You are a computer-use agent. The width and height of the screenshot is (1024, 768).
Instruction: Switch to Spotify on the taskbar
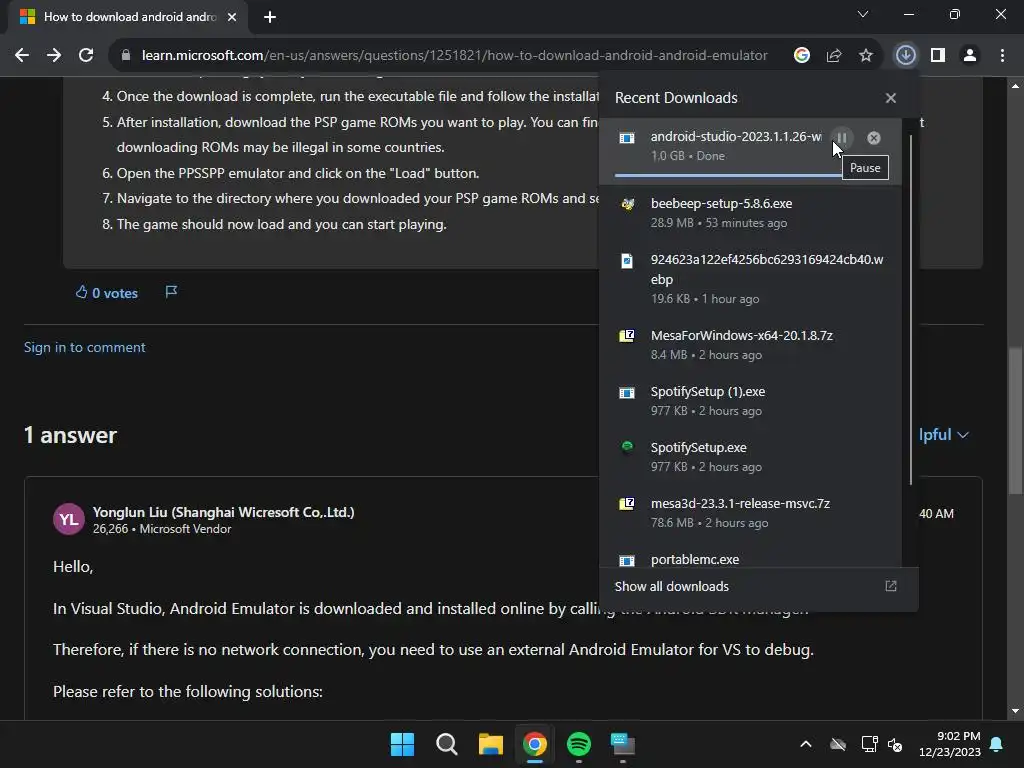pos(579,744)
